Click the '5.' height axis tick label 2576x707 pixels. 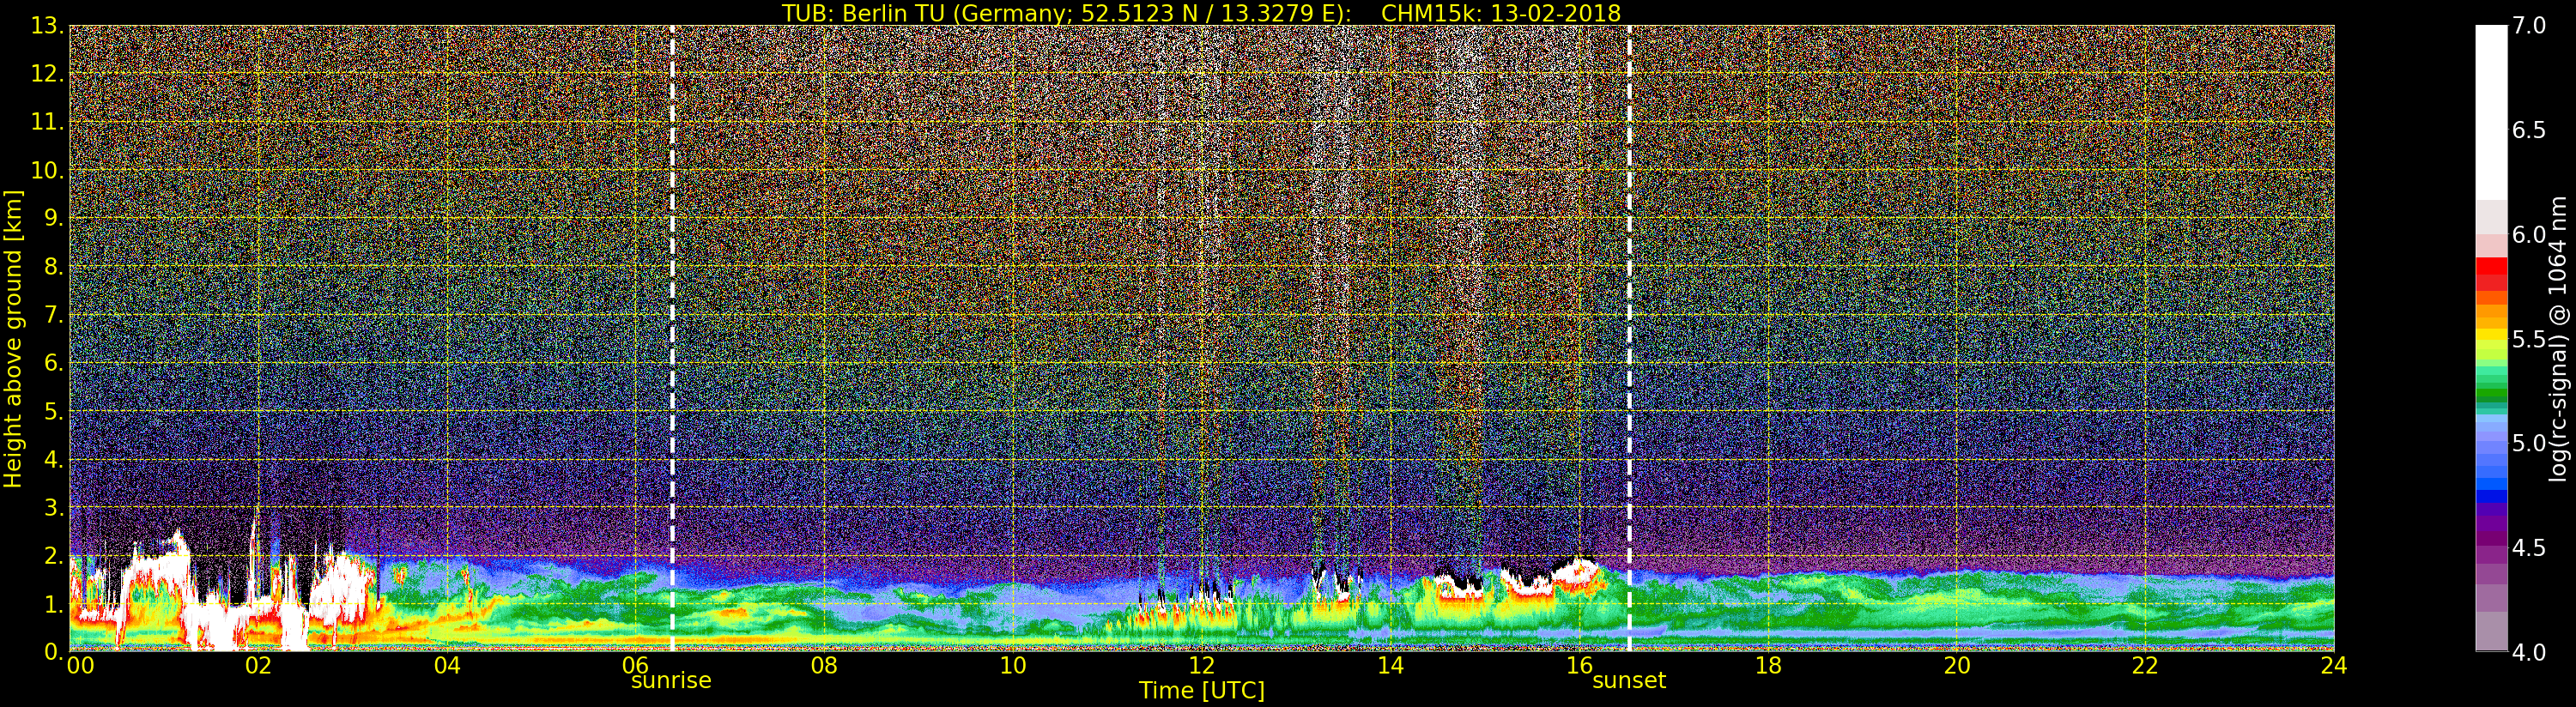tap(54, 411)
